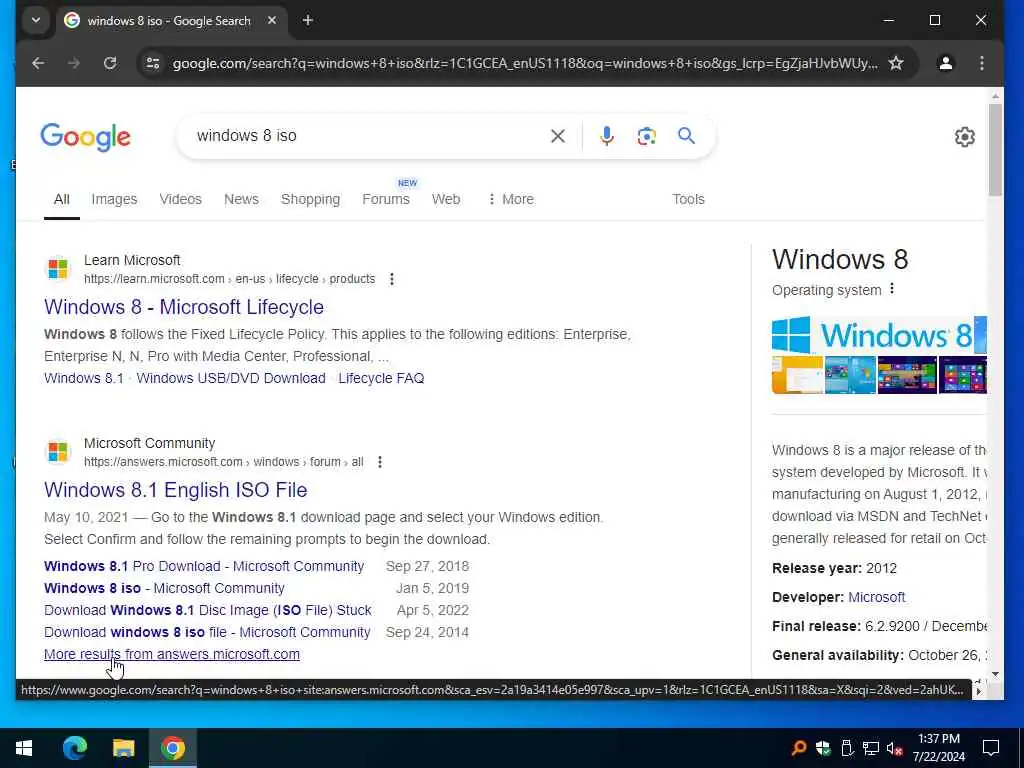Open 'Windows 8 iso - Microsoft Community' link
This screenshot has width=1024, height=768.
click(164, 588)
